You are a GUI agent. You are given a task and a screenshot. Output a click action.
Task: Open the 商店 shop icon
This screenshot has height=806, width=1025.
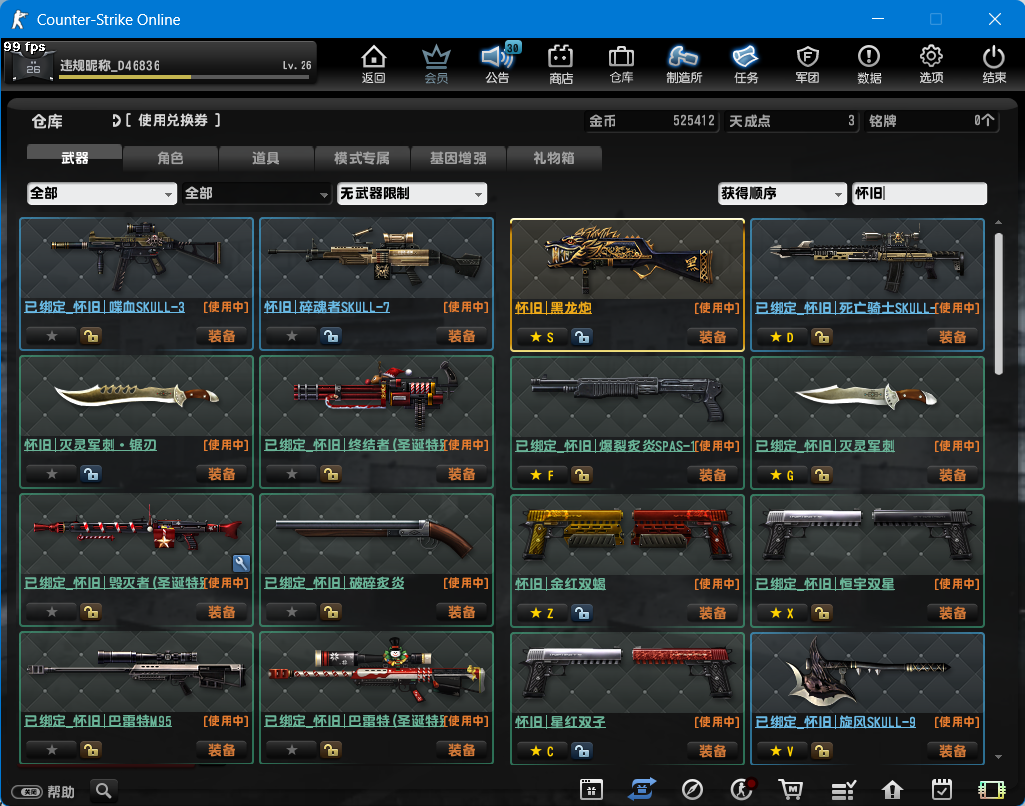point(560,64)
